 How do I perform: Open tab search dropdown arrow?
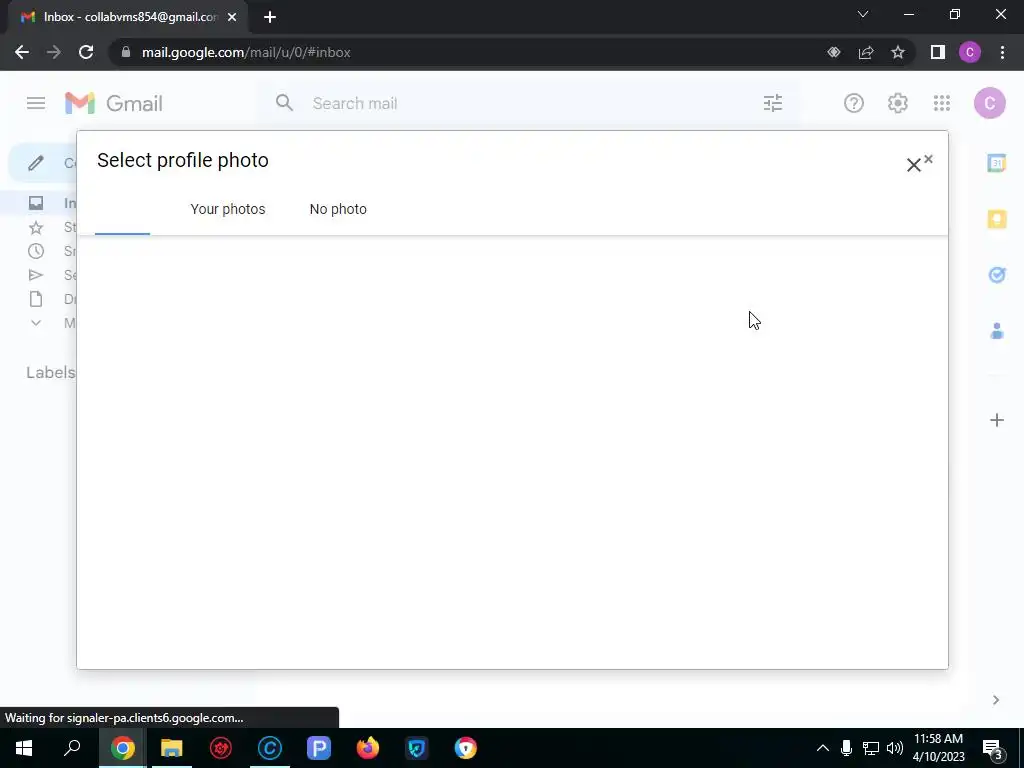click(863, 14)
